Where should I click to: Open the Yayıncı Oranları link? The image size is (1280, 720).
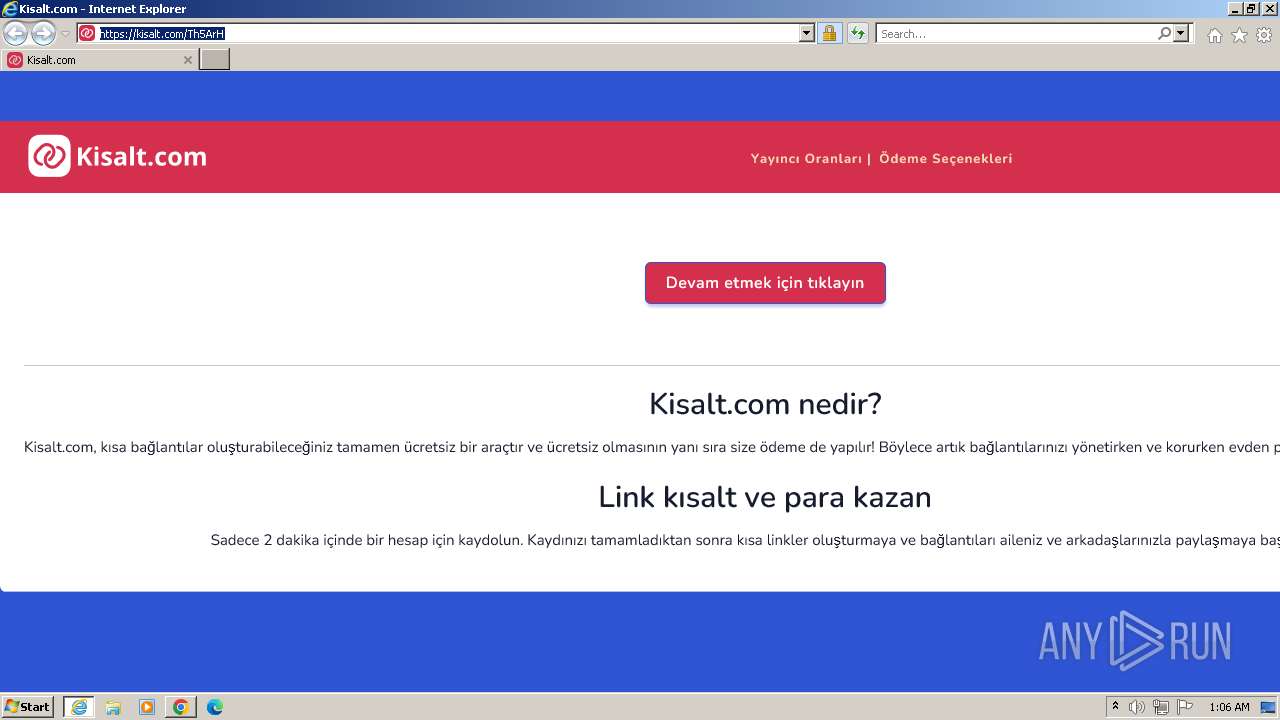click(x=806, y=158)
